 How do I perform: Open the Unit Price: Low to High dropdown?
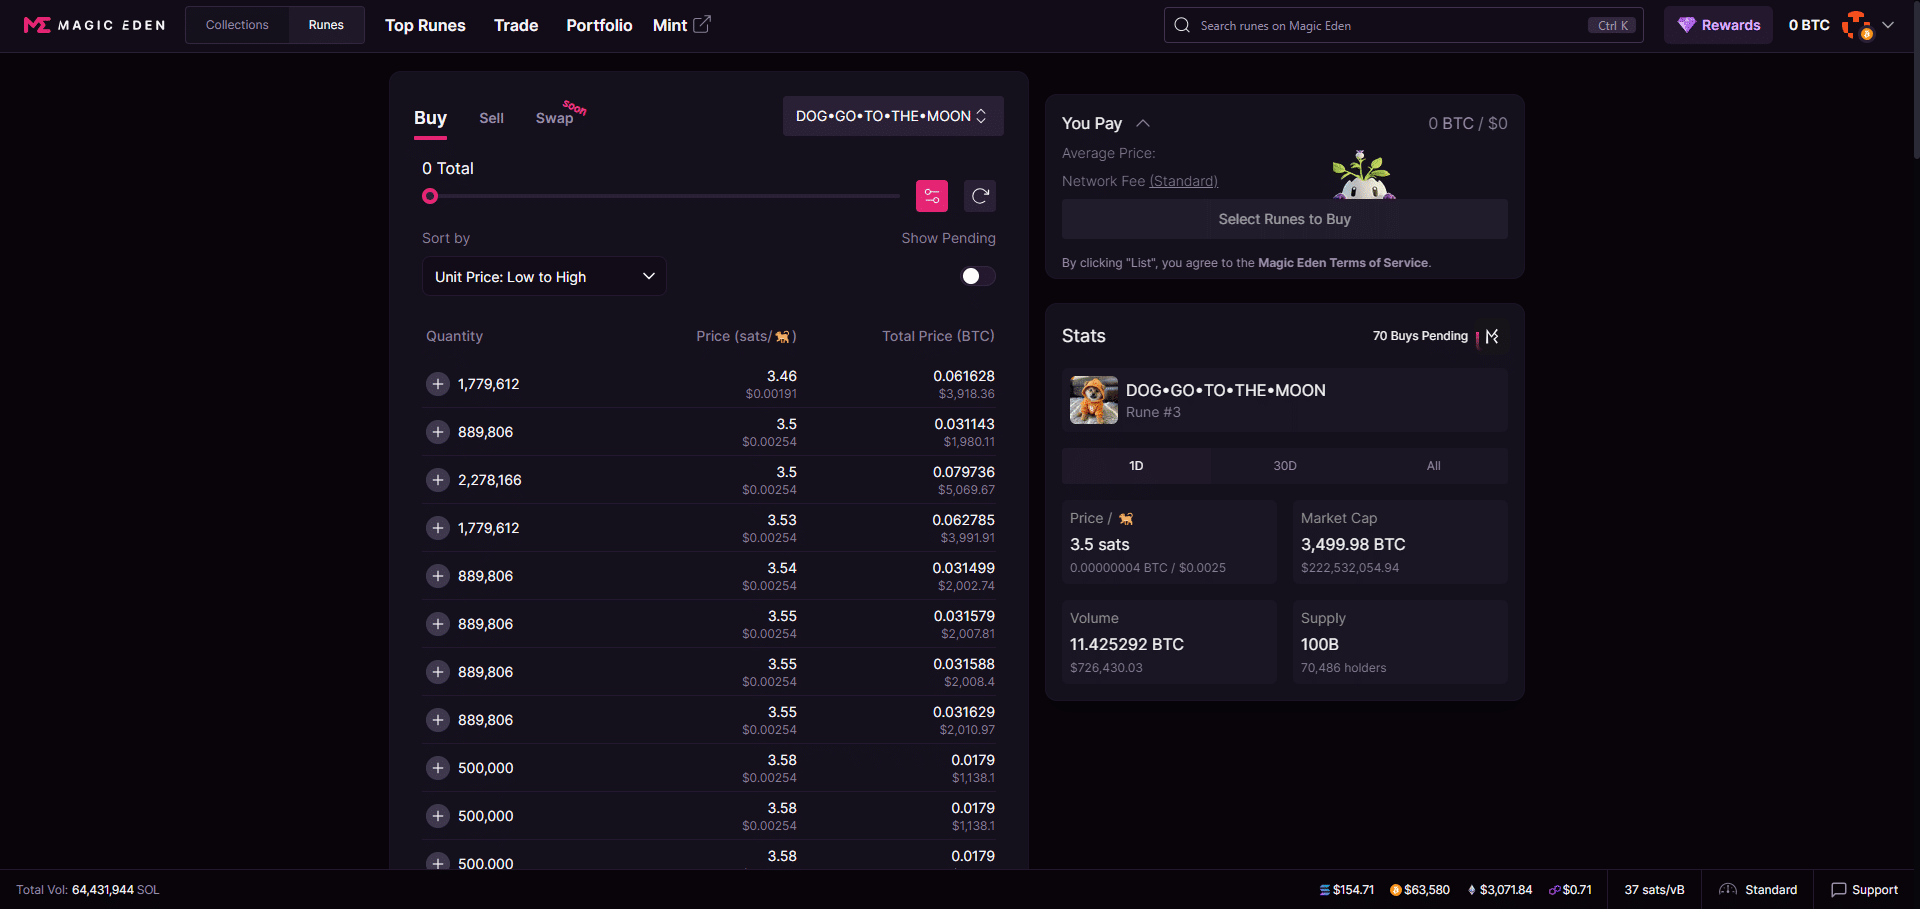pyautogui.click(x=544, y=276)
